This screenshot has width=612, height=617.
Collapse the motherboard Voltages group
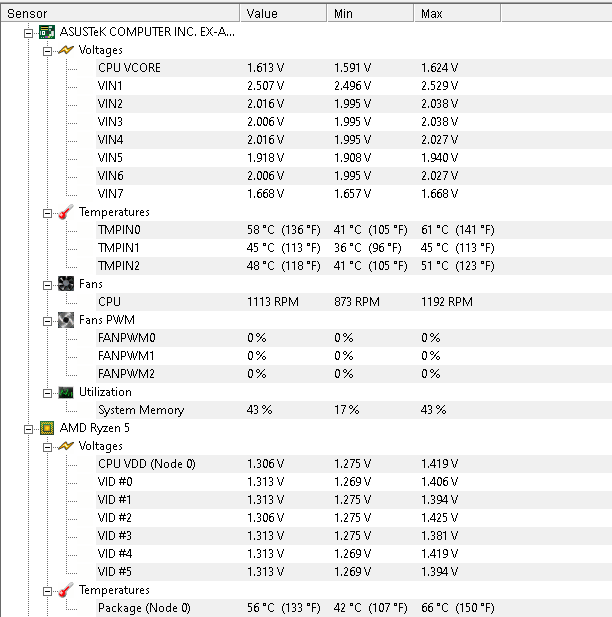[x=47, y=51]
